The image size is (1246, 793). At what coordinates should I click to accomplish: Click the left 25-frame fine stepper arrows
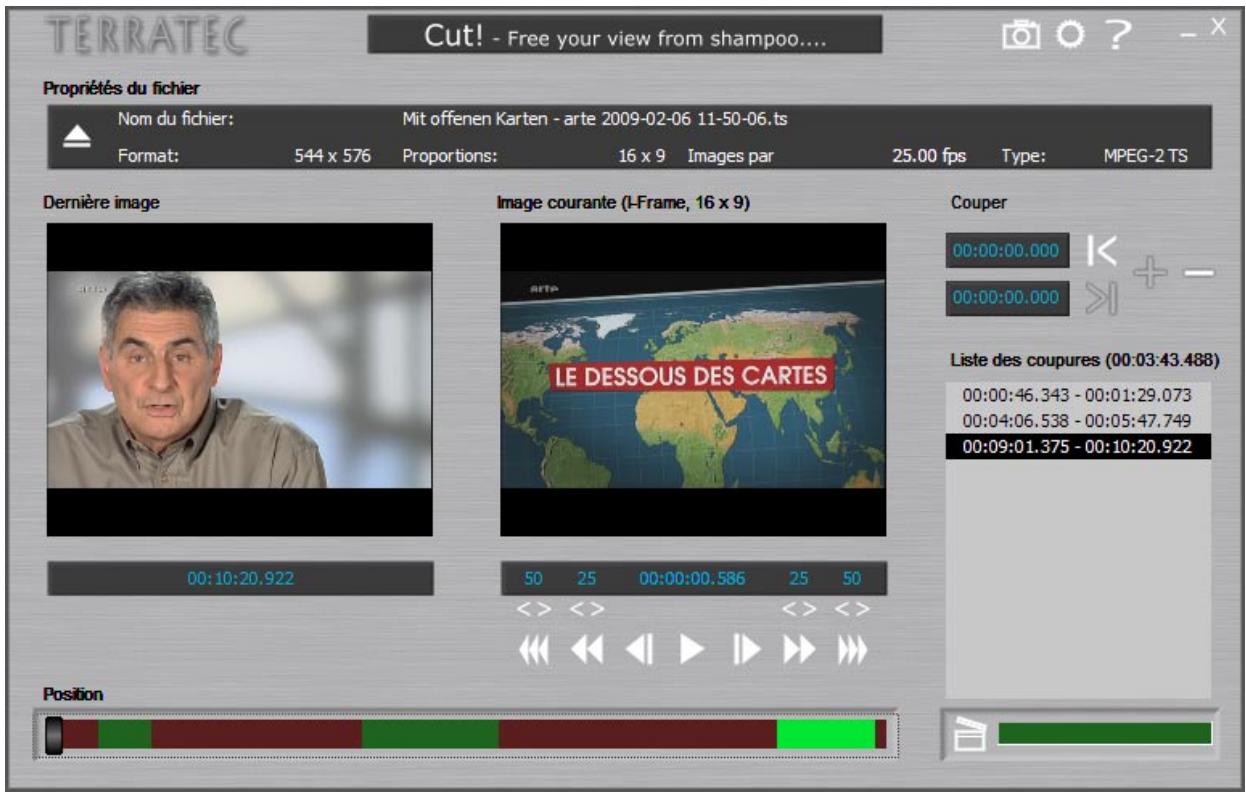[x=587, y=608]
